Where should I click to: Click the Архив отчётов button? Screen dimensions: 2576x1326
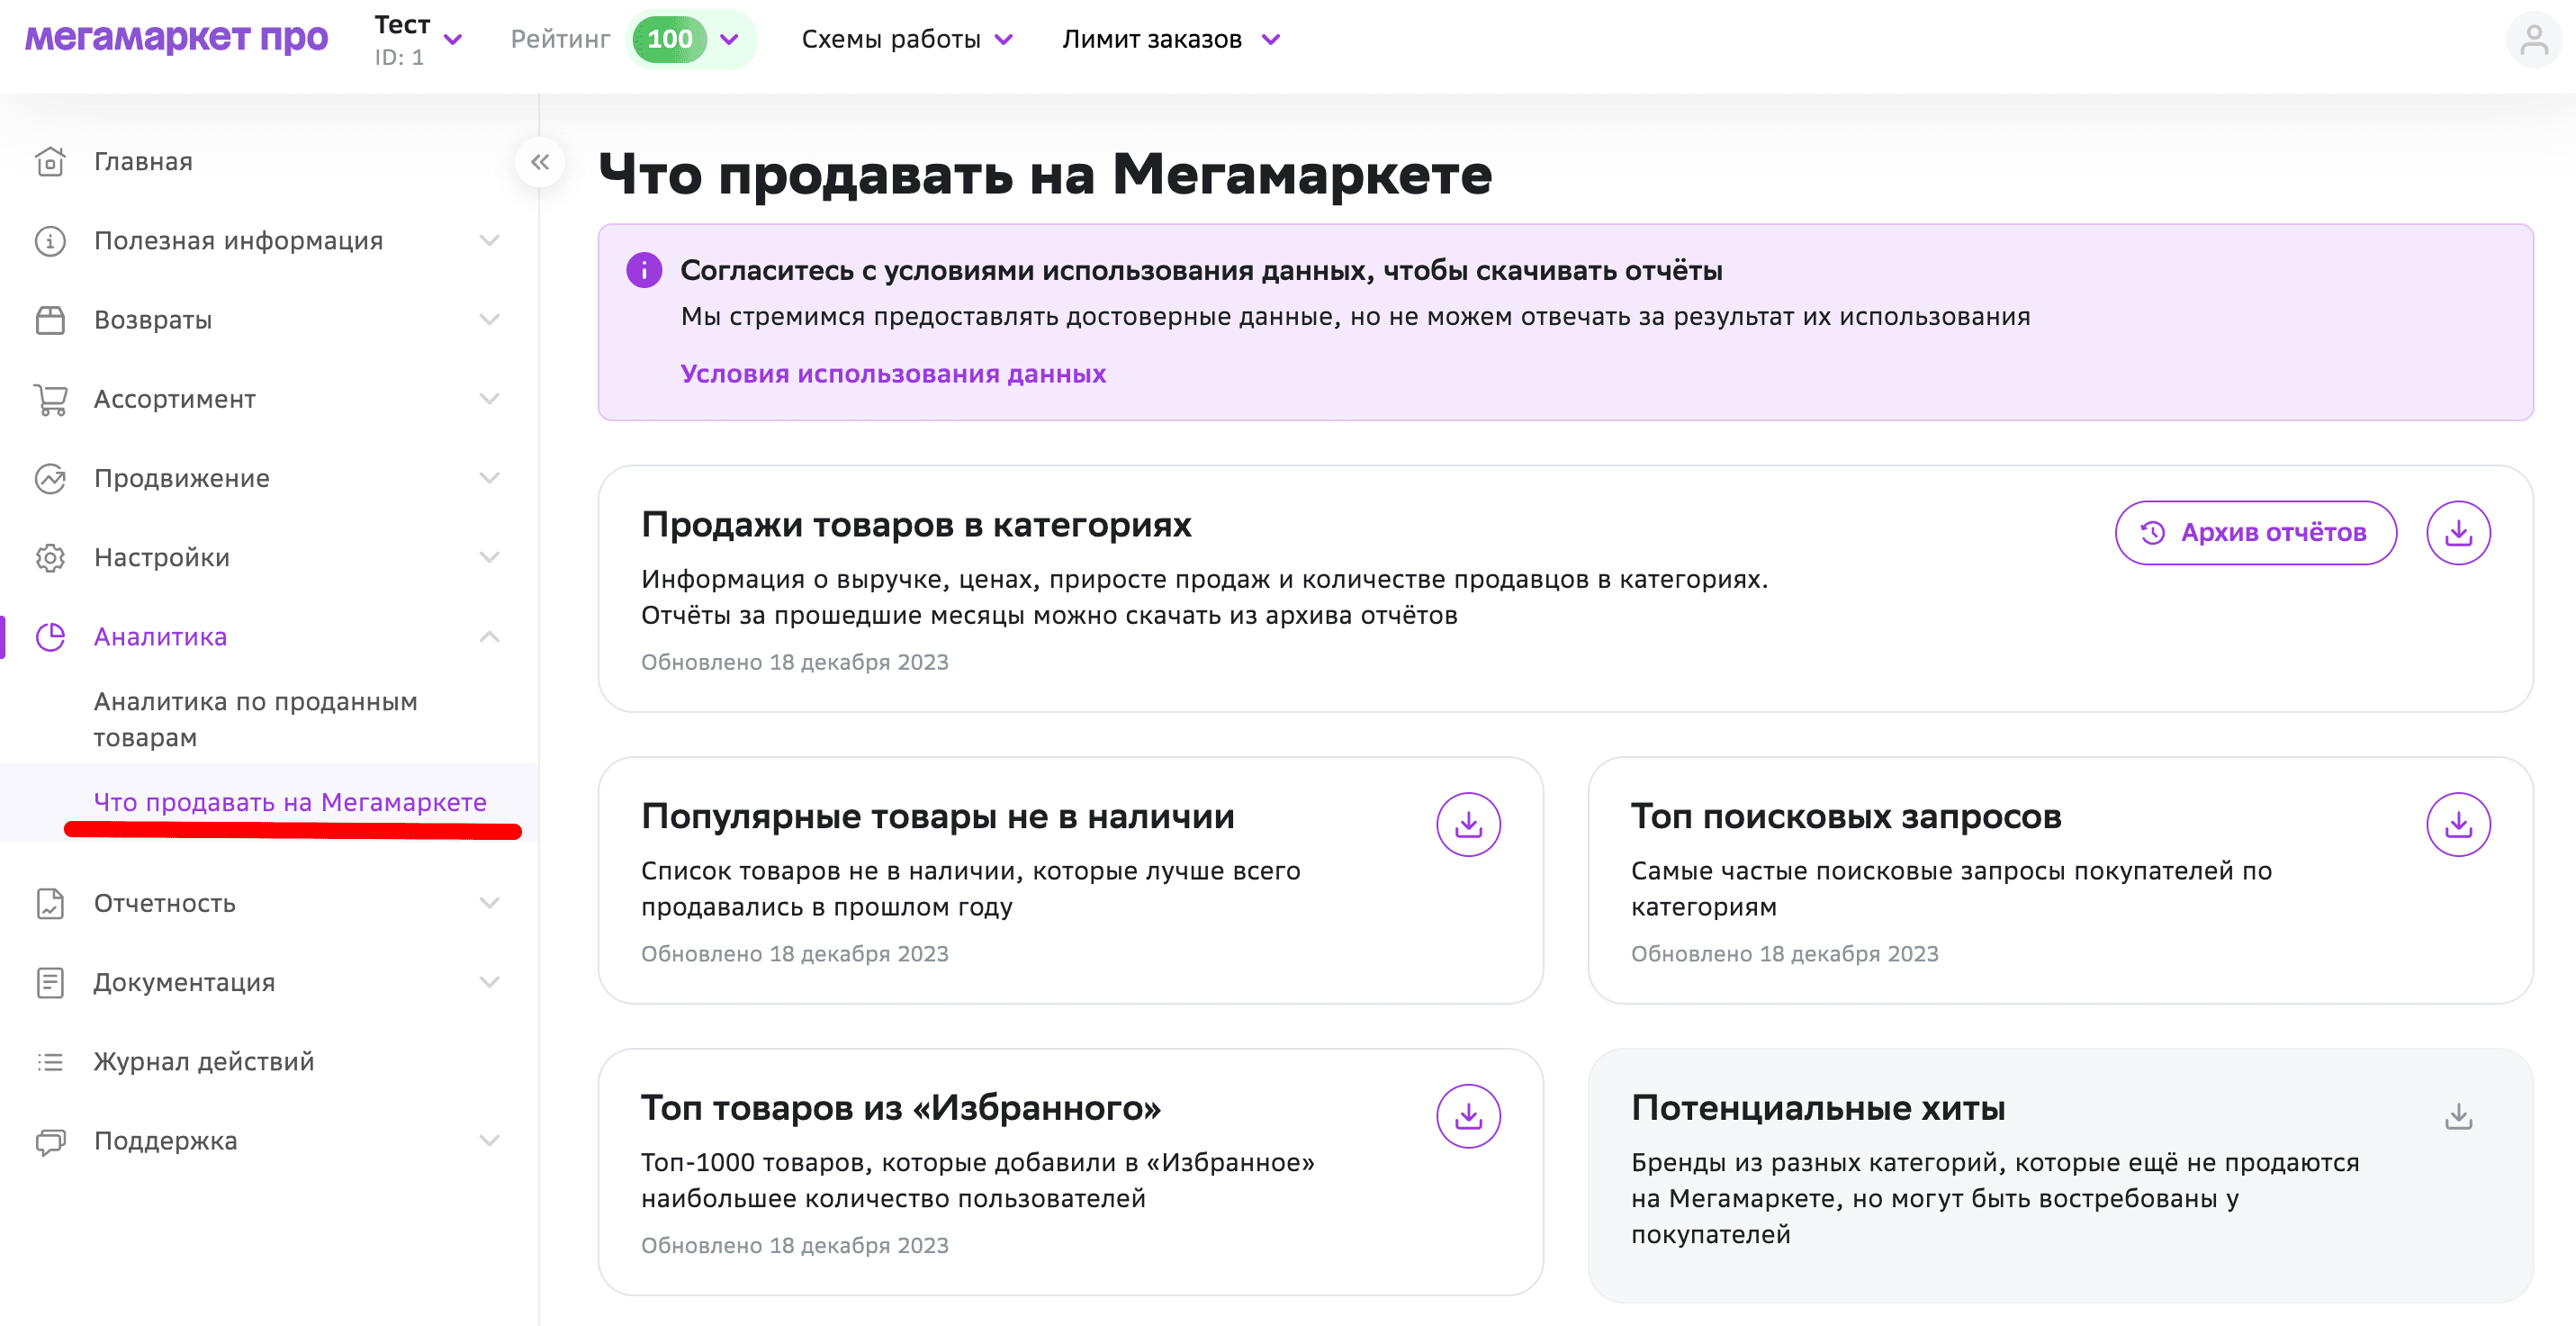[2256, 533]
